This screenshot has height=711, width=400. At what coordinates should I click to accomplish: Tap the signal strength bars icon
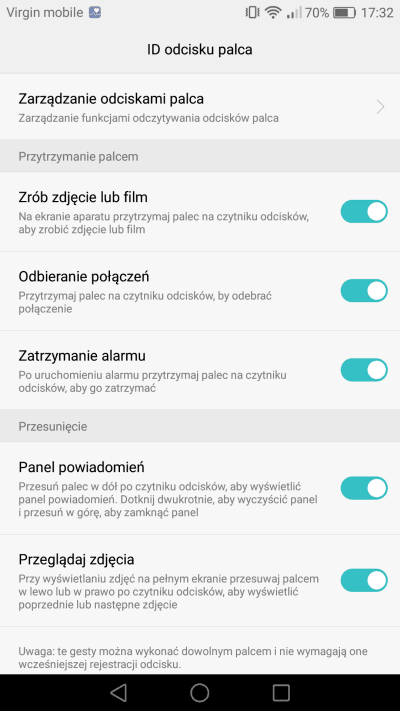[x=294, y=13]
